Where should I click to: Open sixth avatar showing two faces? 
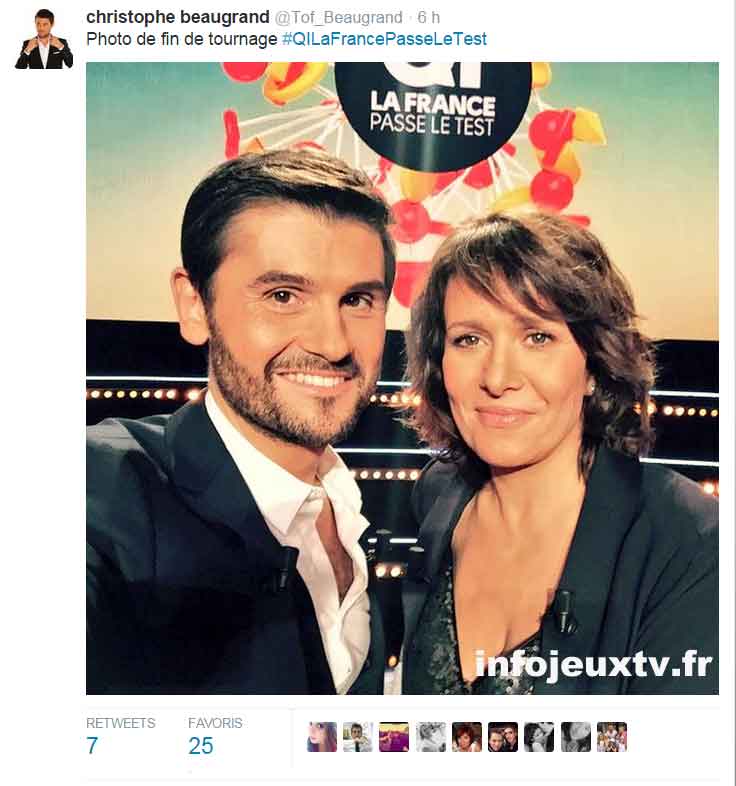click(503, 737)
